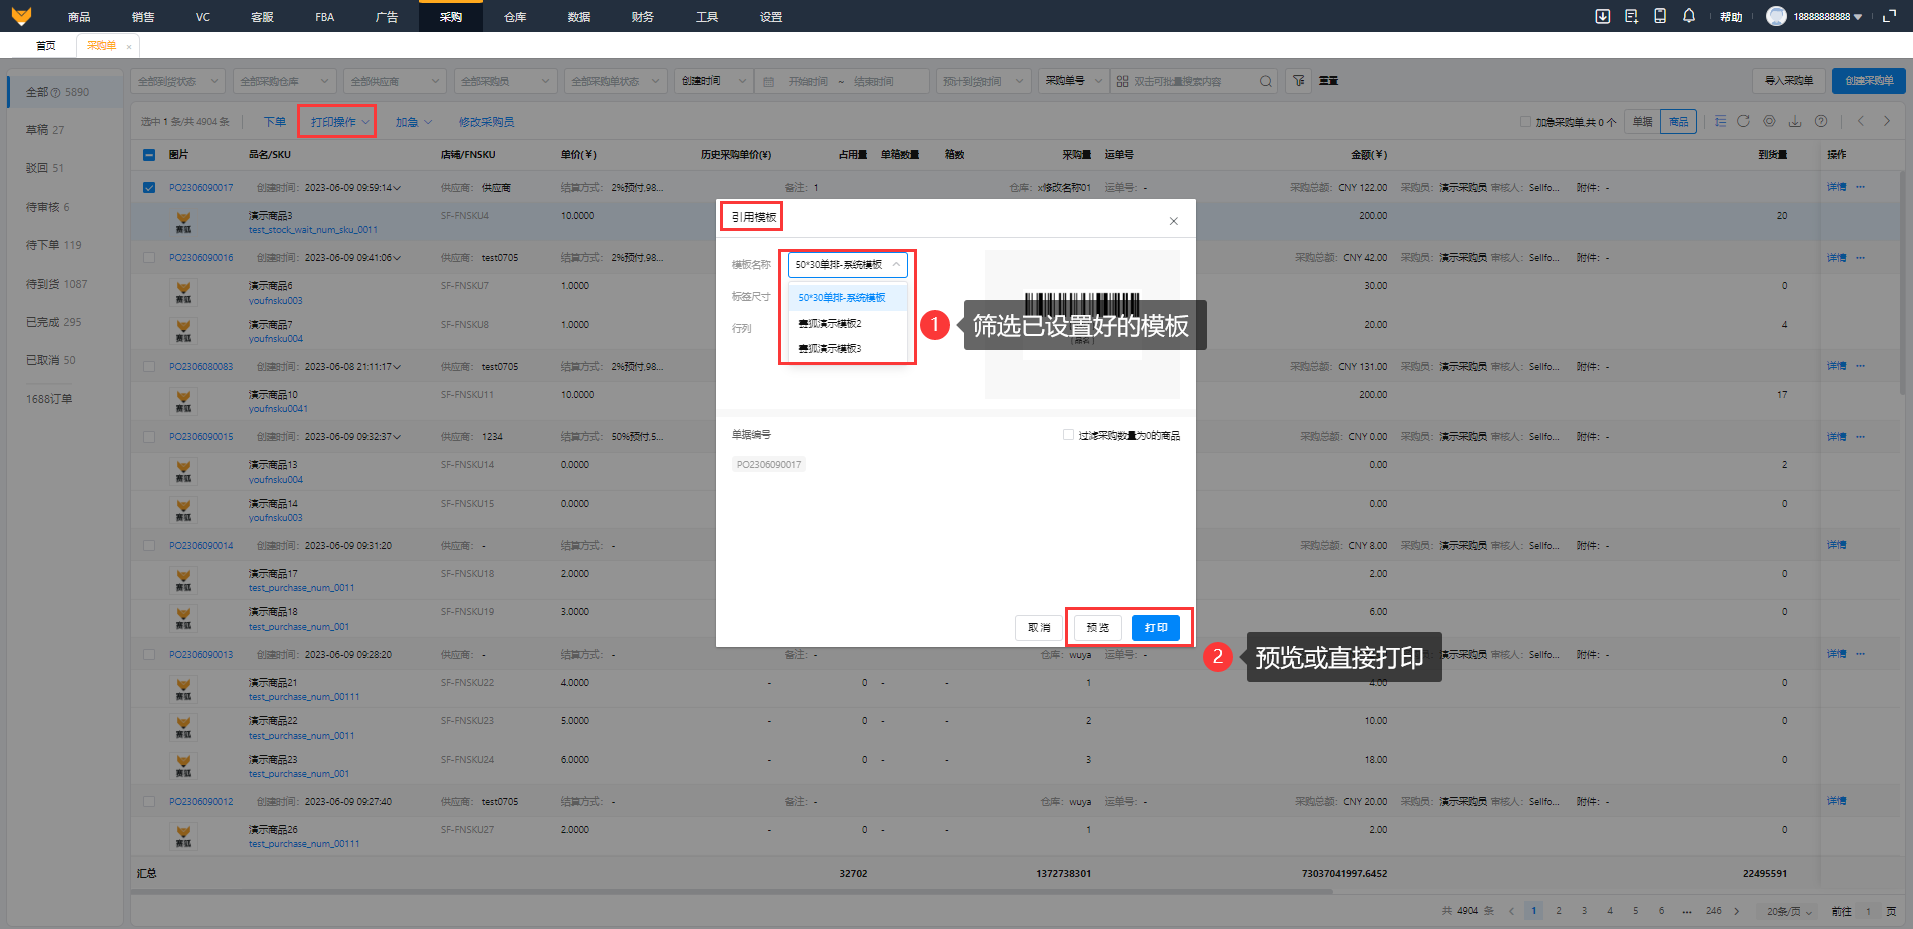Image resolution: width=1913 pixels, height=929 pixels.
Task: Open the PO2306090015 order link
Action: click(201, 437)
